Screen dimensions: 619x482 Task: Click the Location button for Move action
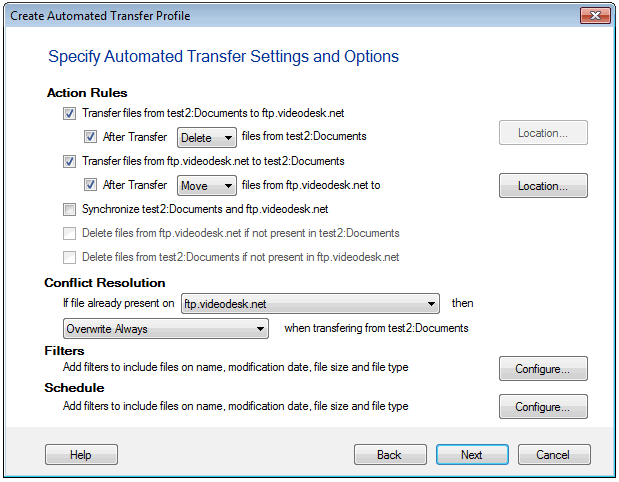(x=543, y=186)
